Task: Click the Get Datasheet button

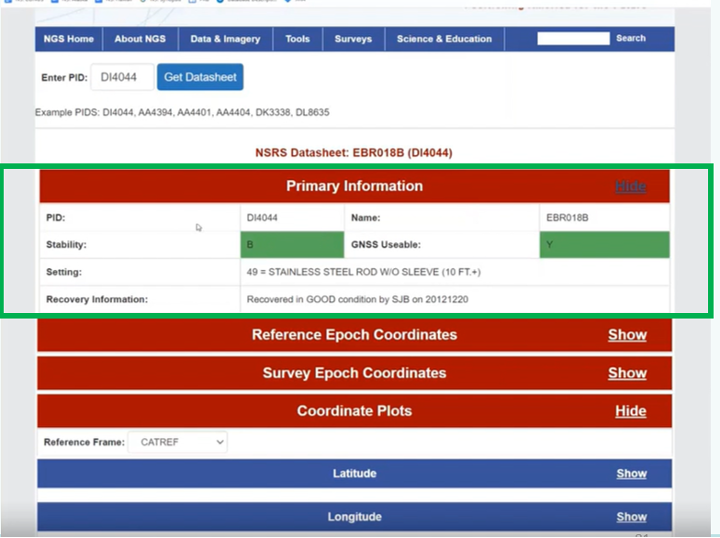Action: point(200,77)
